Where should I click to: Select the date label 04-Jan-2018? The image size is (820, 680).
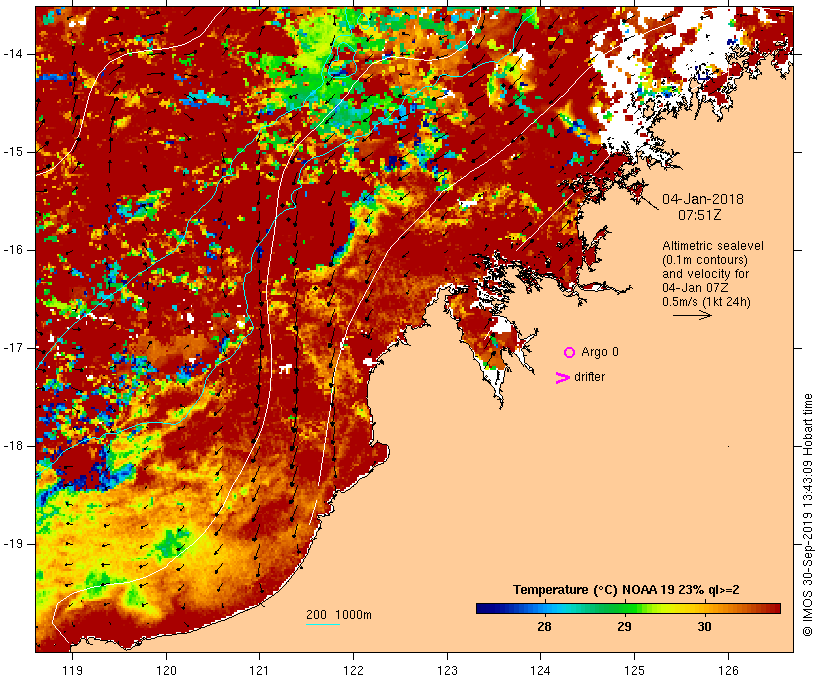702,199
